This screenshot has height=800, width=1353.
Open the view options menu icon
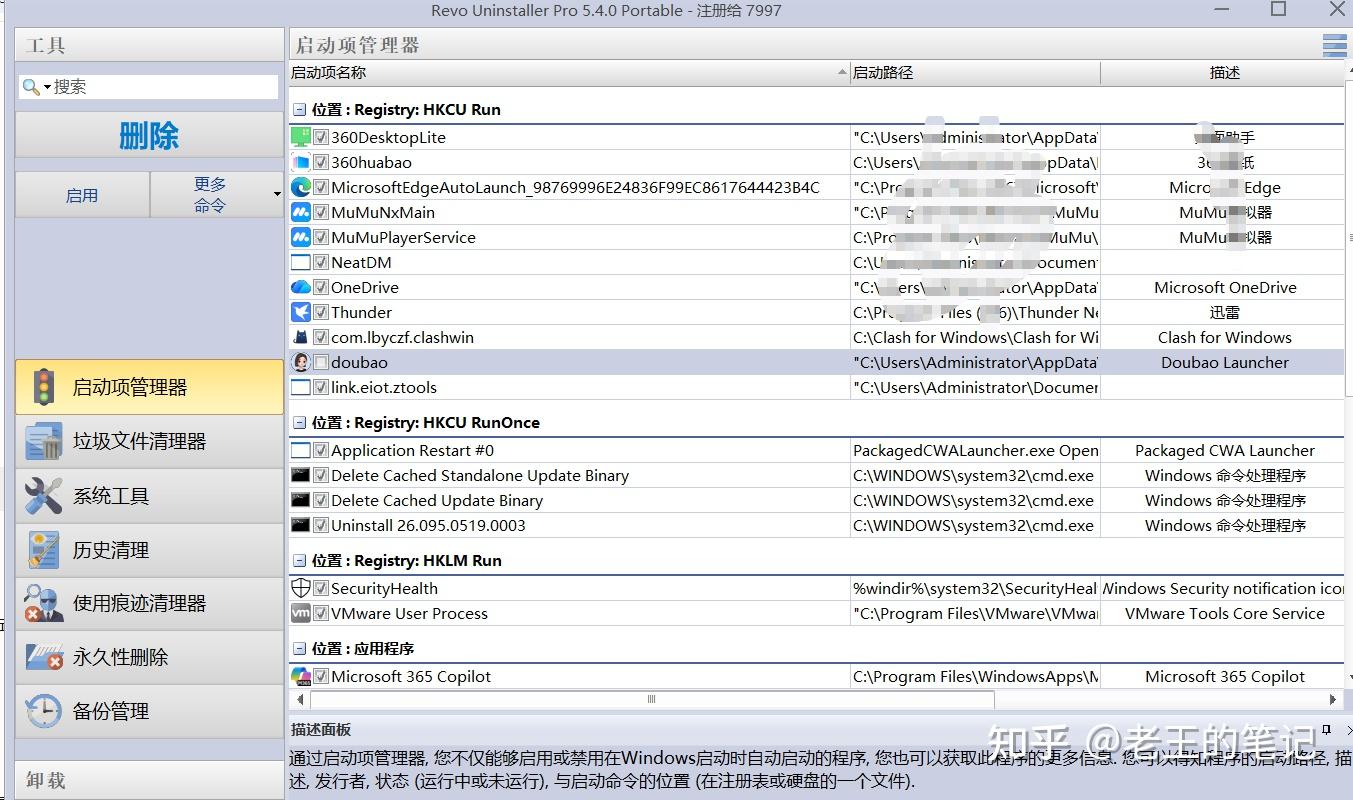[1334, 45]
